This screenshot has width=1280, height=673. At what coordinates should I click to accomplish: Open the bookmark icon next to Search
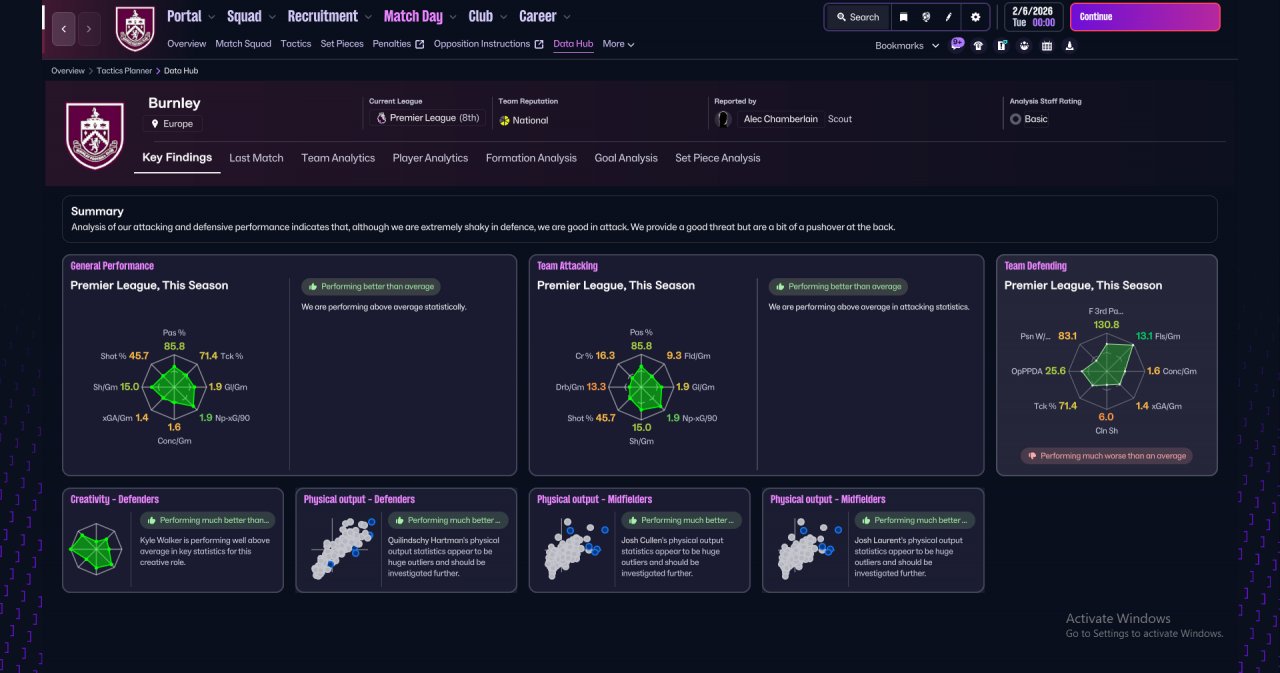[903, 17]
